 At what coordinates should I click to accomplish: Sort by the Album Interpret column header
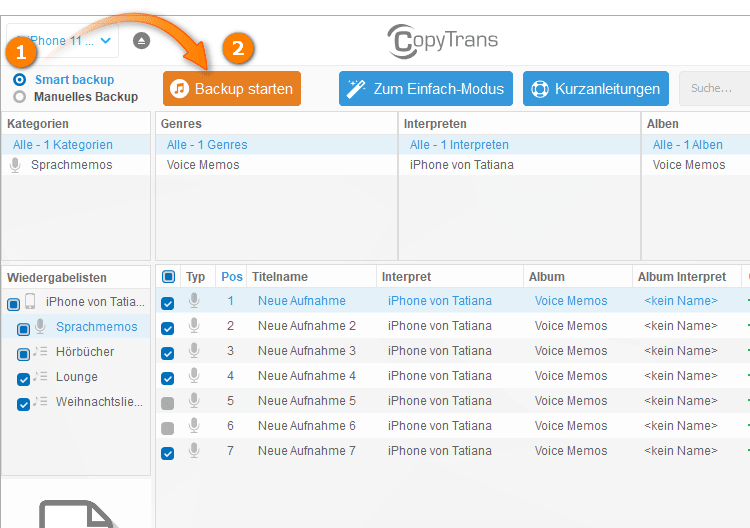(687, 276)
